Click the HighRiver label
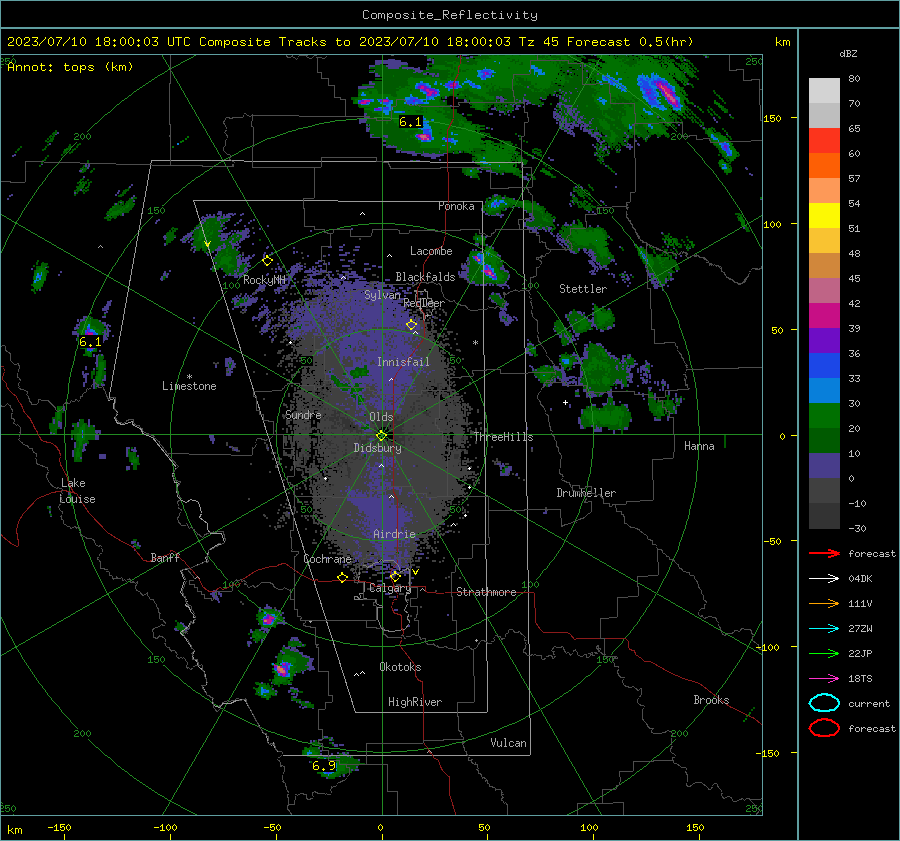This screenshot has height=841, width=900. click(x=415, y=702)
